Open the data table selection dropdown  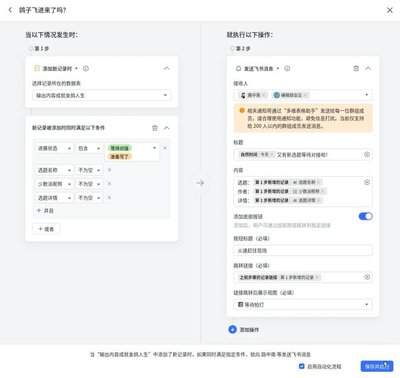102,95
